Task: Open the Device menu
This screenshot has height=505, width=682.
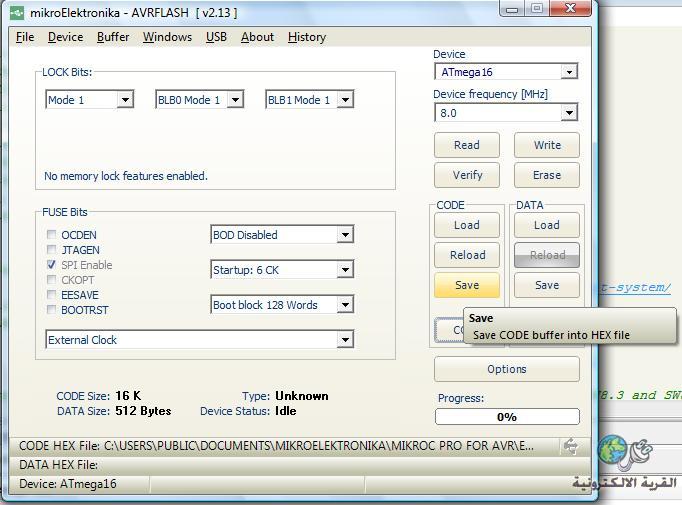Action: click(x=65, y=37)
